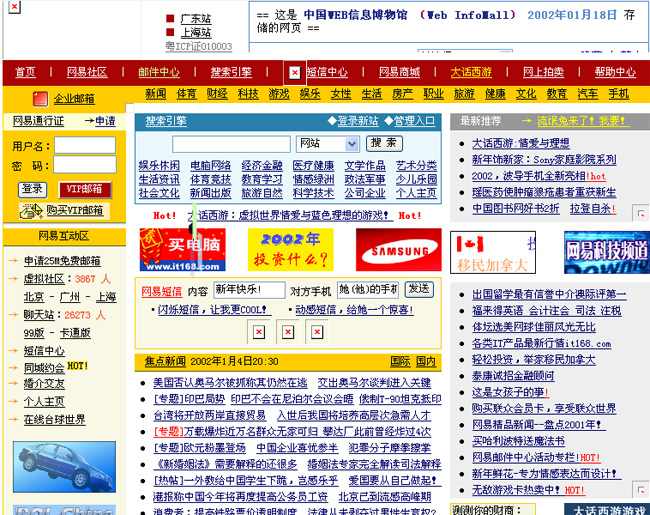Select the 体育 channel tab

[187, 94]
